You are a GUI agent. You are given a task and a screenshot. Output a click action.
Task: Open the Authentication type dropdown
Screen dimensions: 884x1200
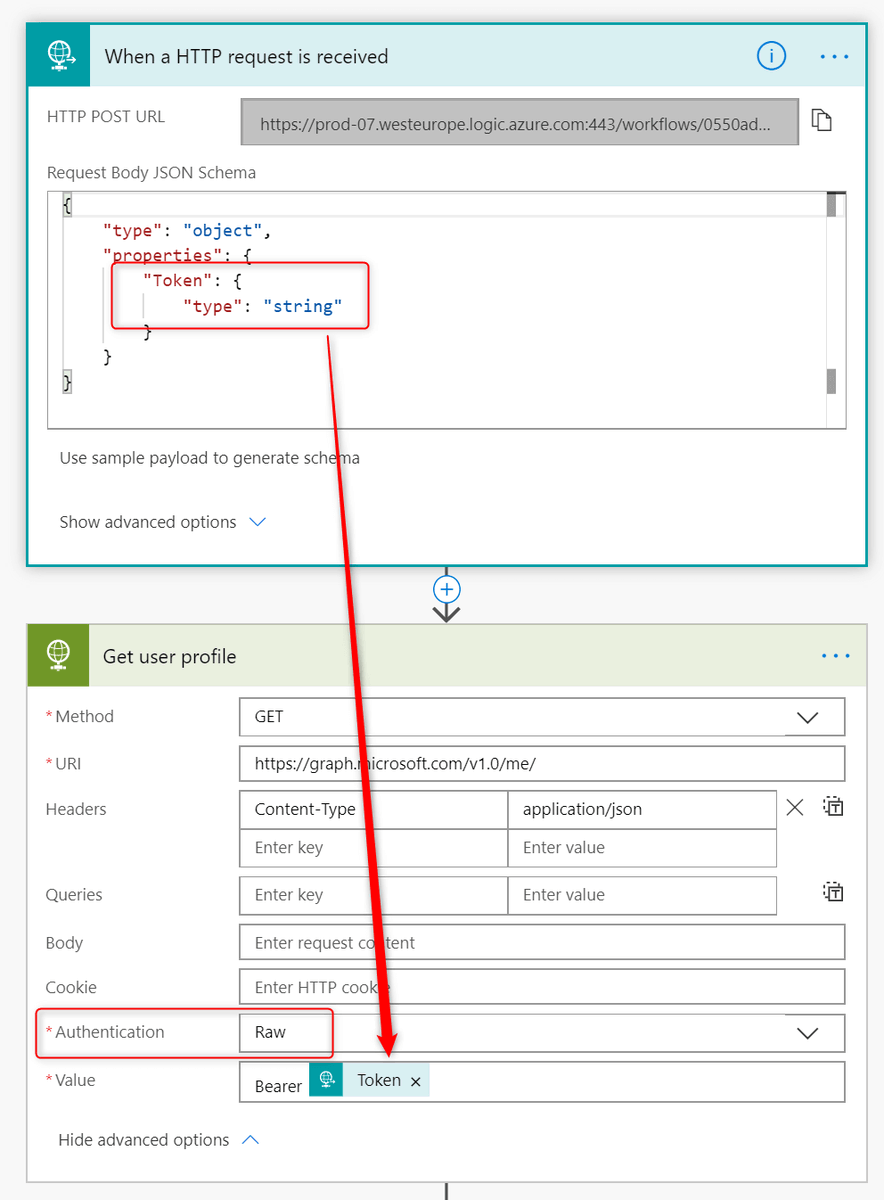808,1034
